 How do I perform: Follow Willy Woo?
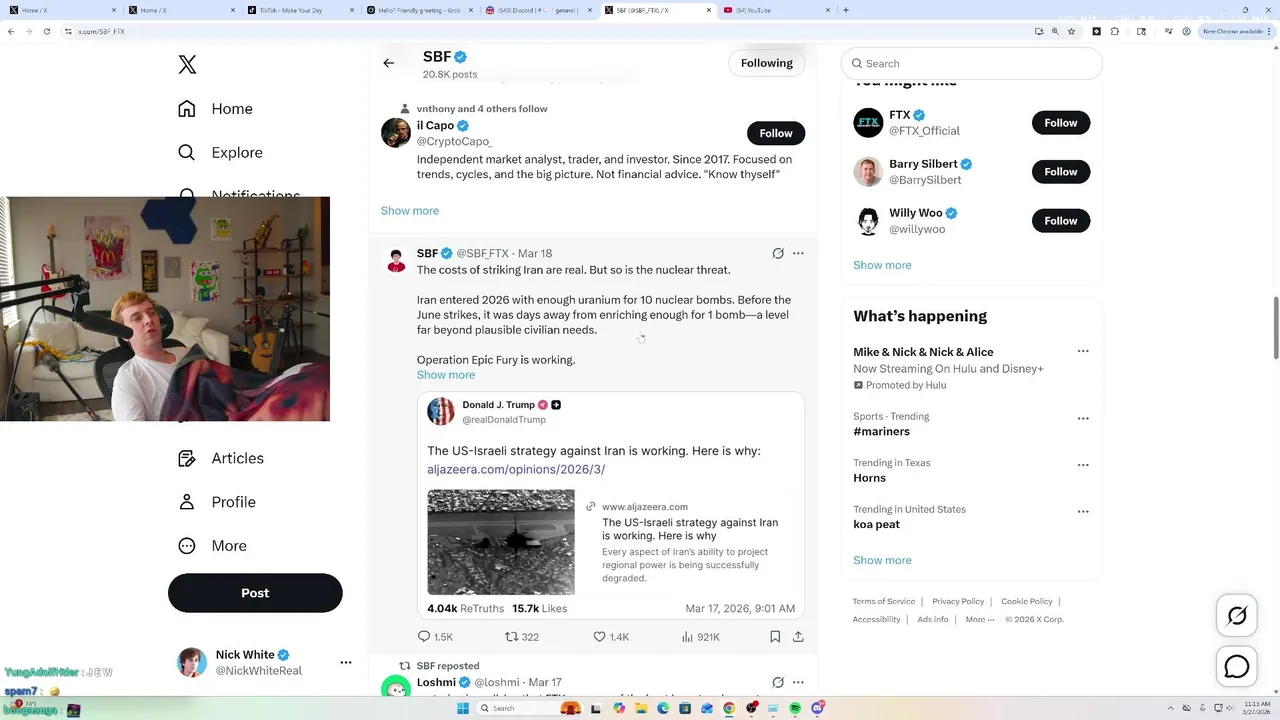click(1061, 221)
